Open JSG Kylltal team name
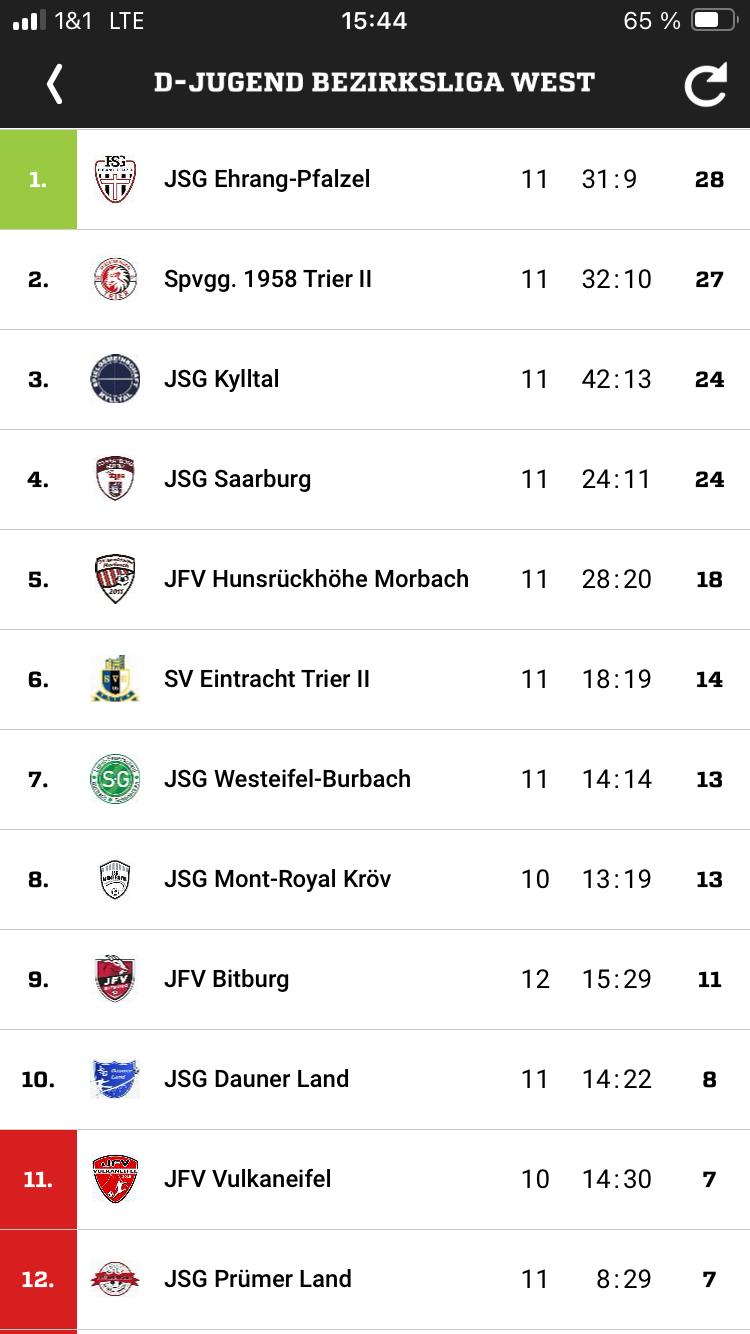This screenshot has height=1334, width=750. [x=222, y=379]
